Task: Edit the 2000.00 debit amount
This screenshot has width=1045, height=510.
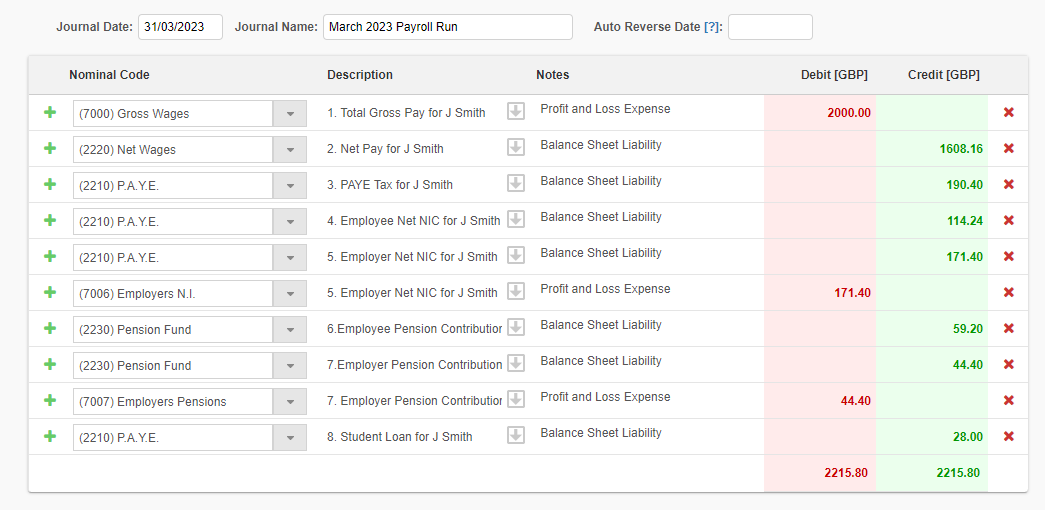Action: click(820, 113)
